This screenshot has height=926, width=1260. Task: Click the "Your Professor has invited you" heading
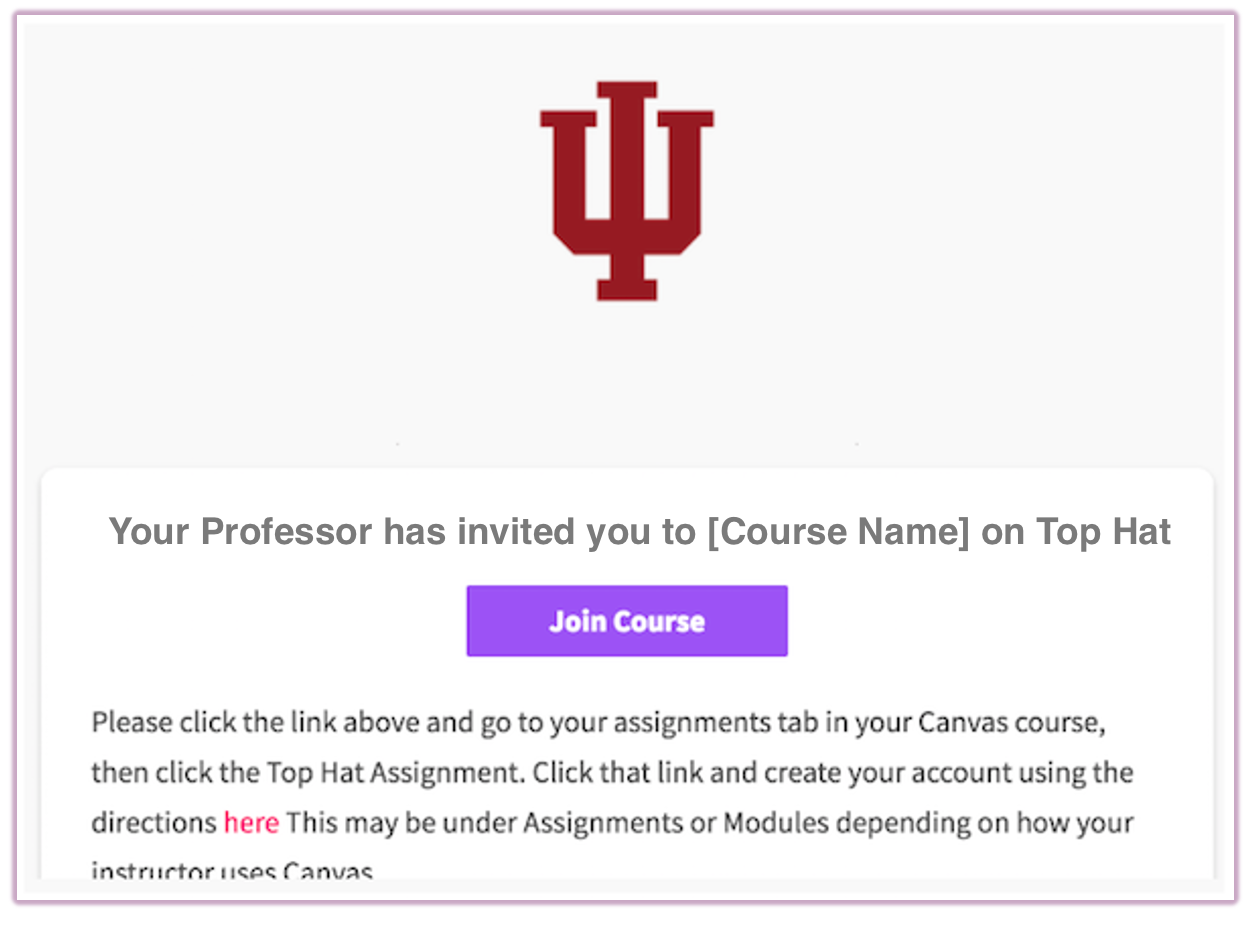pos(639,531)
